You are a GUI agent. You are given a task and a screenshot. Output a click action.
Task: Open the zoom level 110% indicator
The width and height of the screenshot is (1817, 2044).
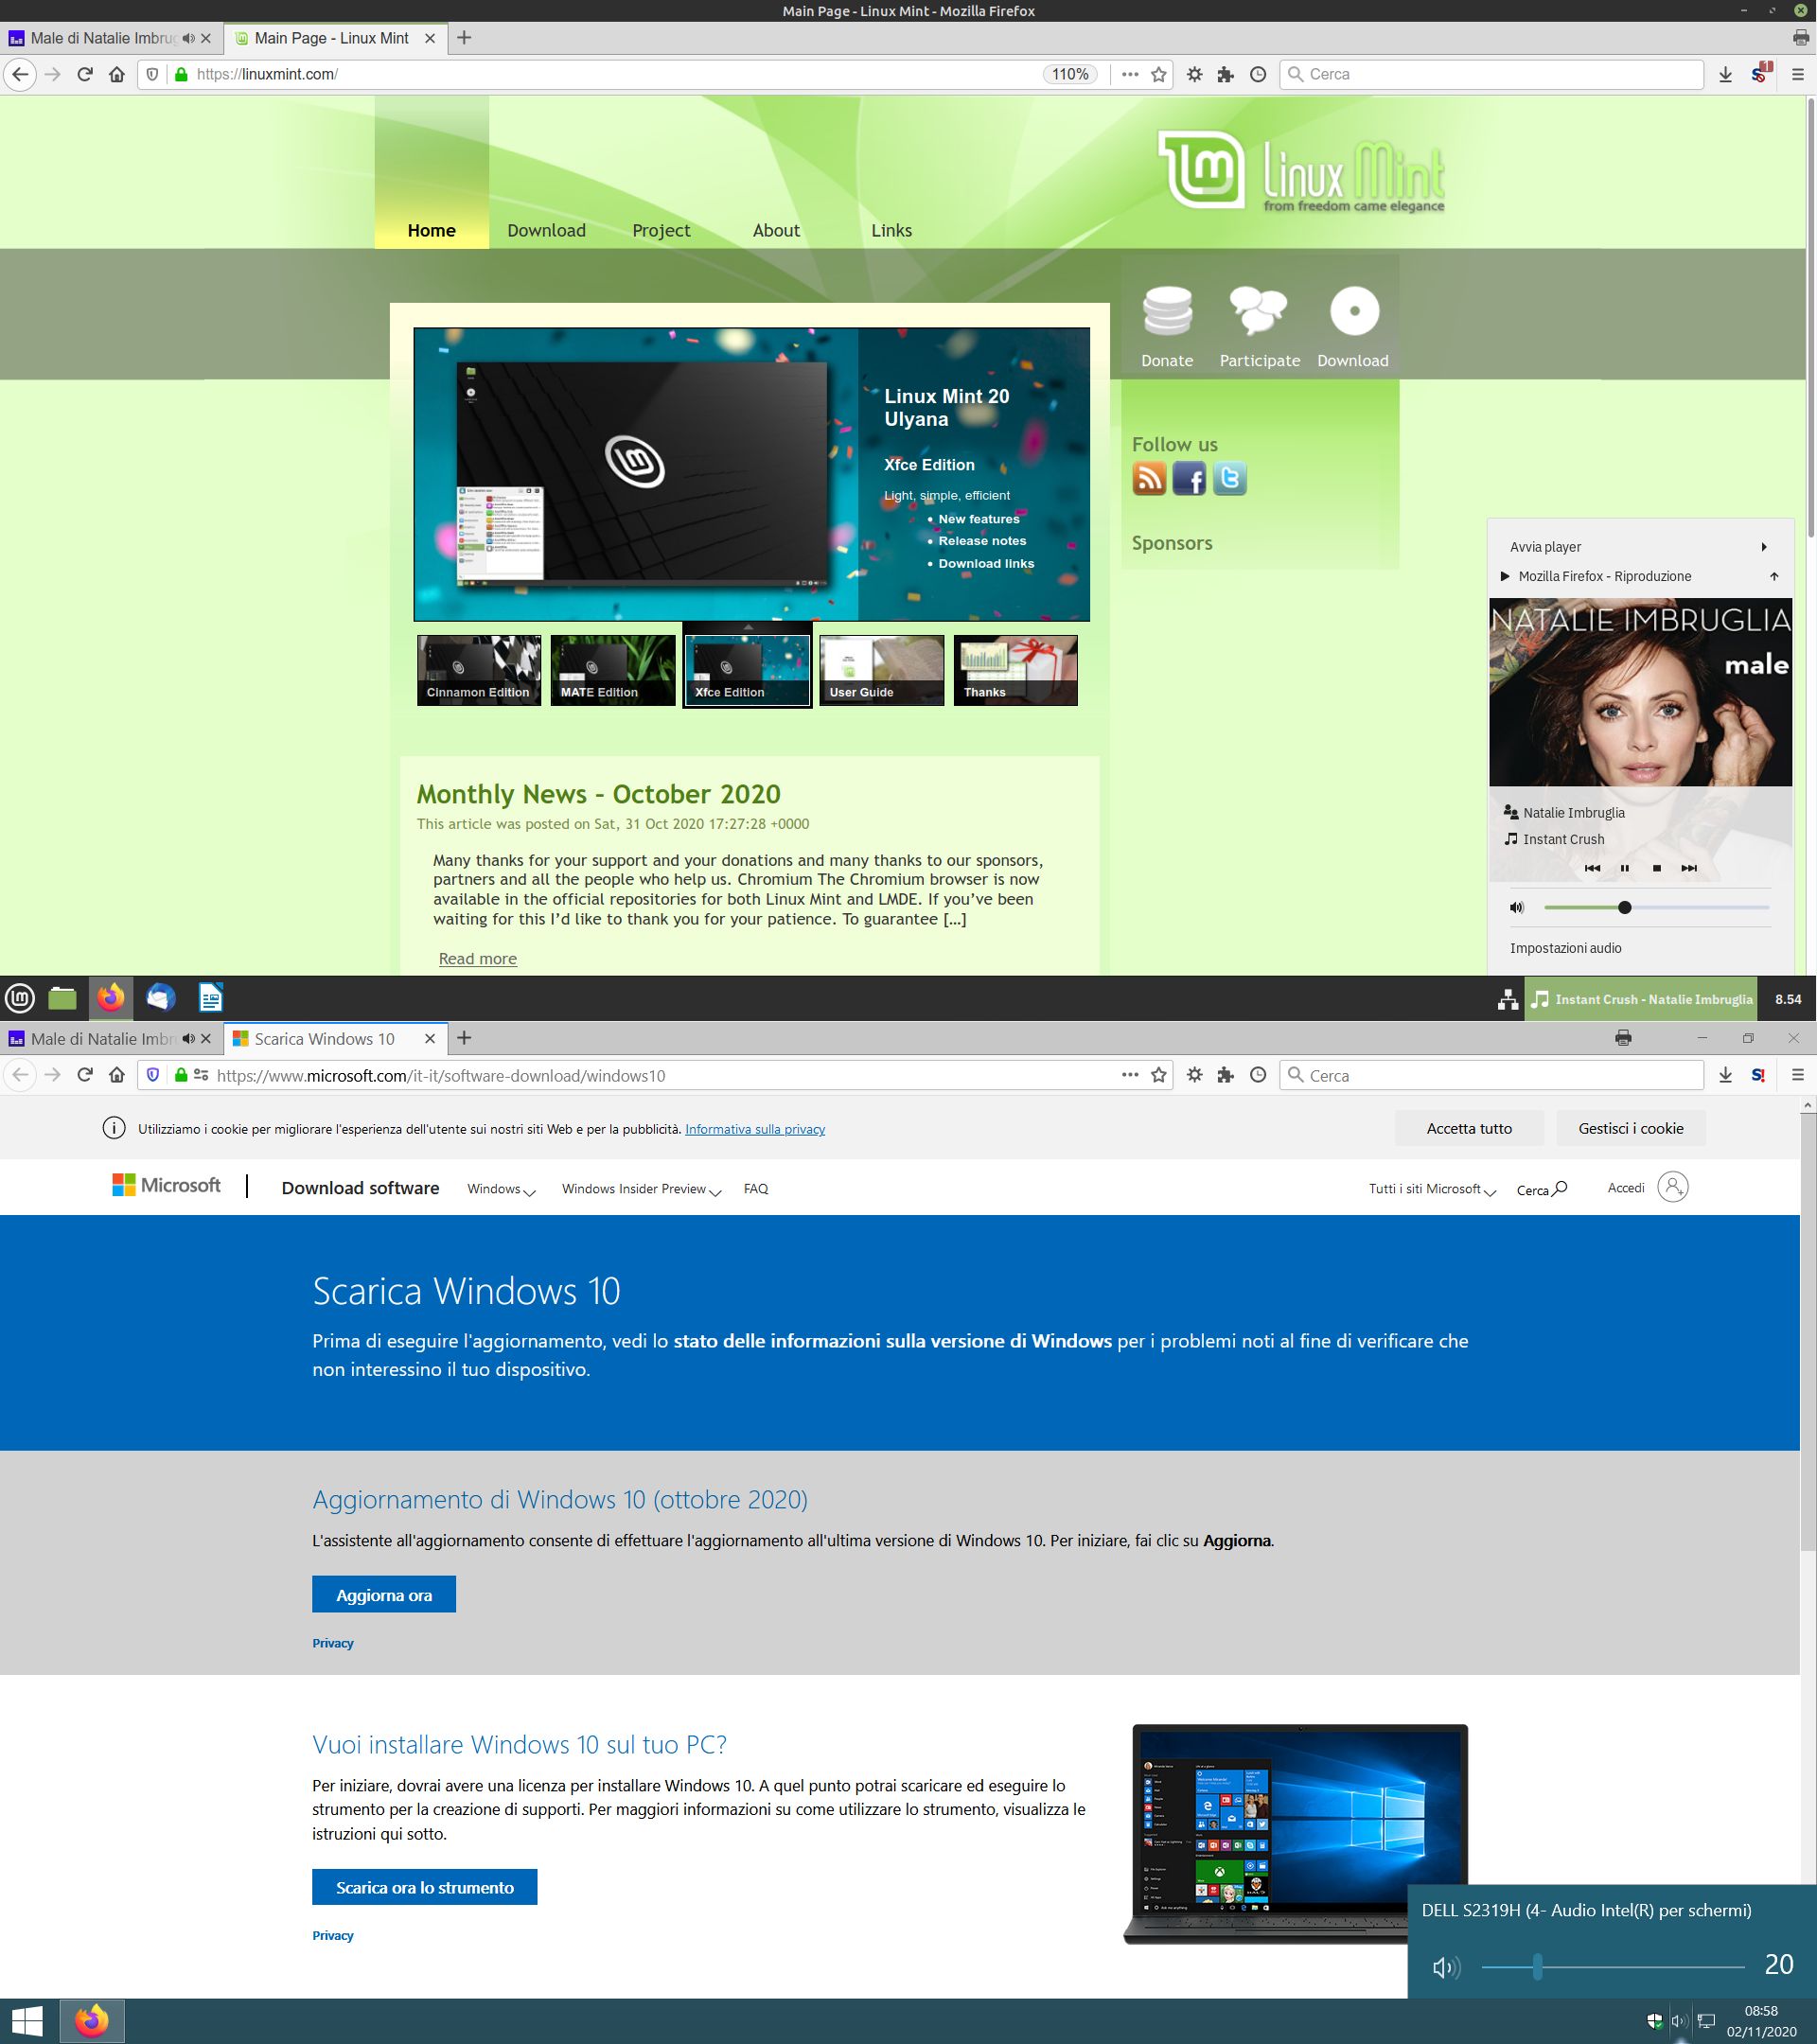tap(1070, 74)
